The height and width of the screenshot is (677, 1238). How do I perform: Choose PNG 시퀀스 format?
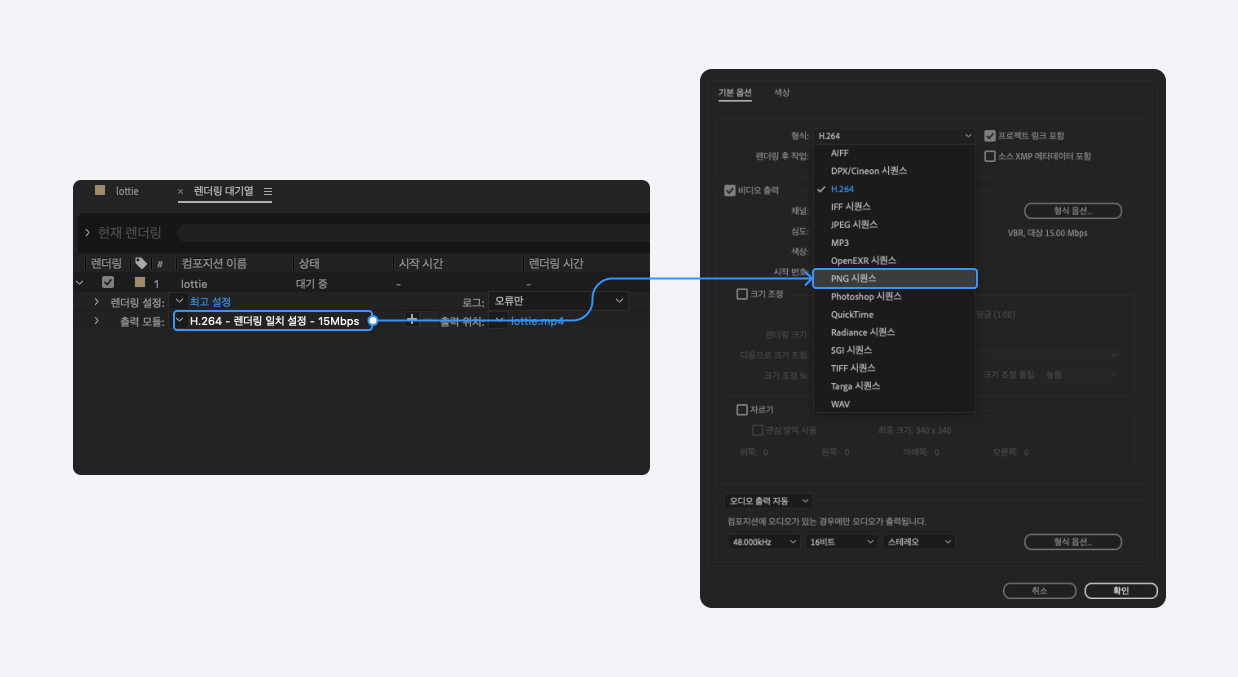tap(894, 279)
